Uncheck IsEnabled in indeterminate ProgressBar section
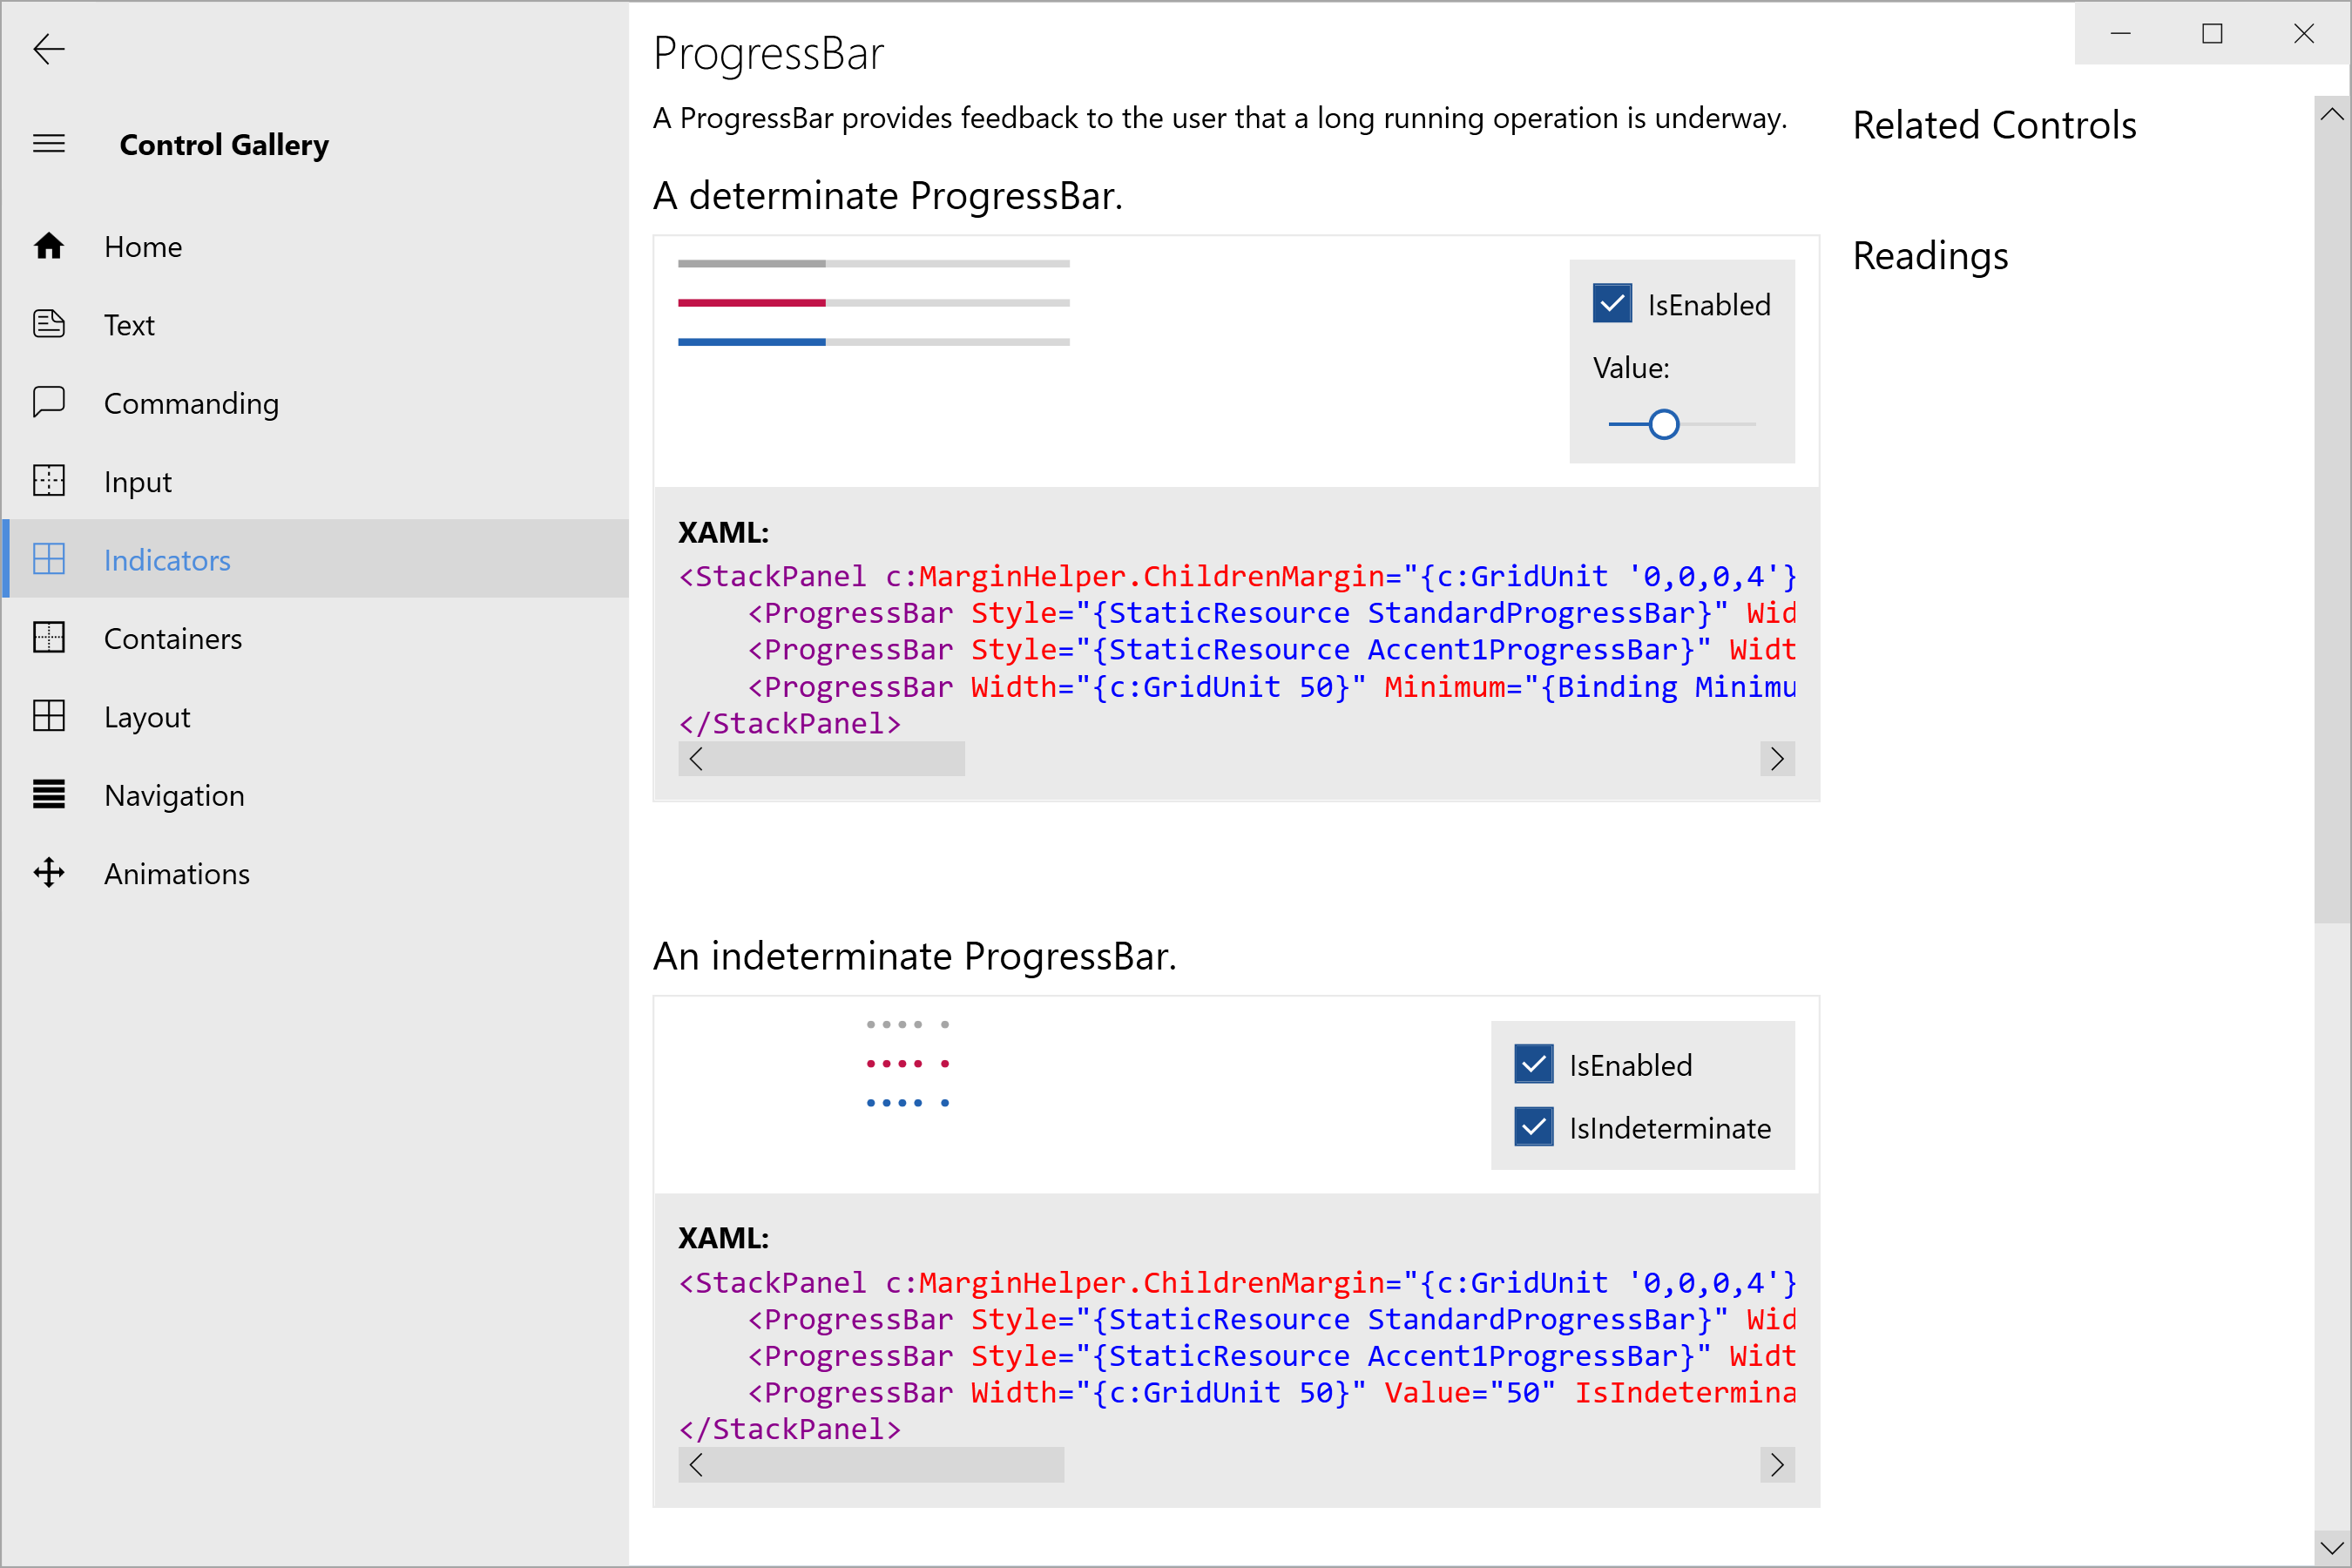Image resolution: width=2352 pixels, height=1568 pixels. point(1533,1065)
